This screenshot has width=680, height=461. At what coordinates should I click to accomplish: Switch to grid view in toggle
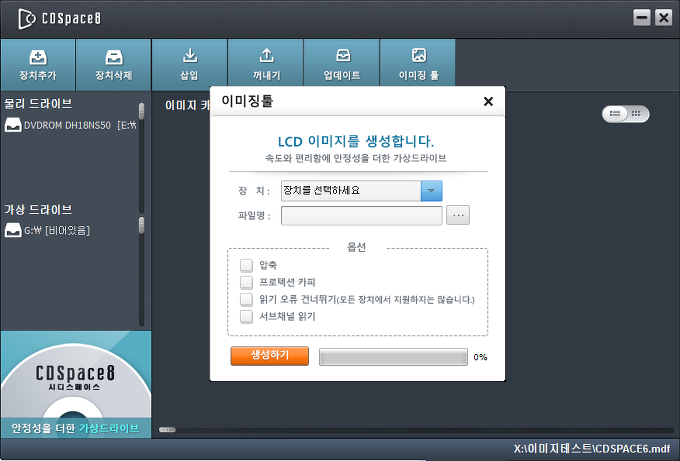pyautogui.click(x=637, y=114)
